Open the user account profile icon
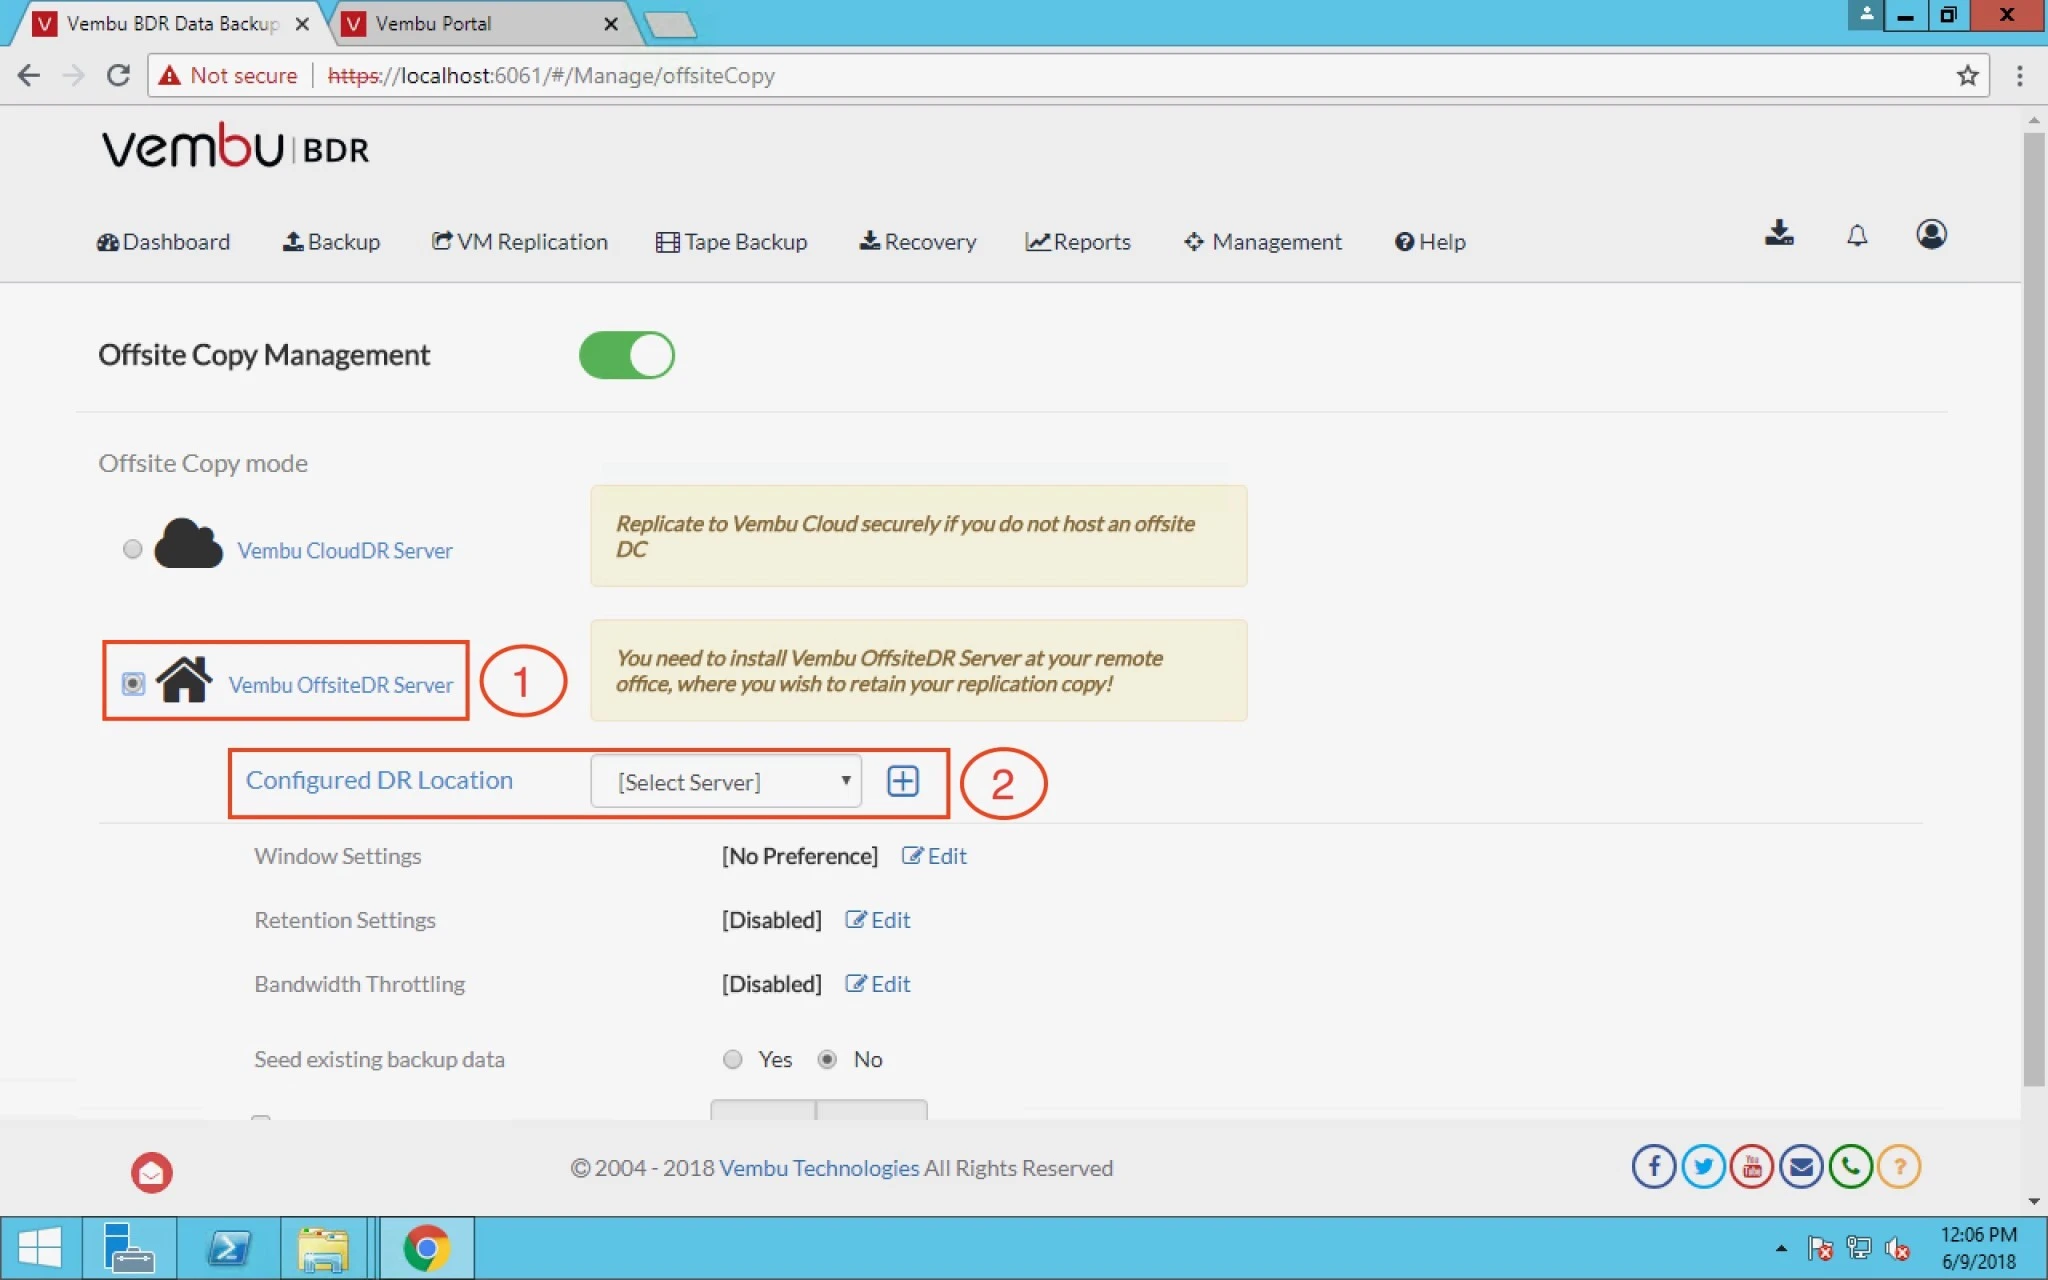Viewport: 2048px width, 1280px height. pos(1931,234)
